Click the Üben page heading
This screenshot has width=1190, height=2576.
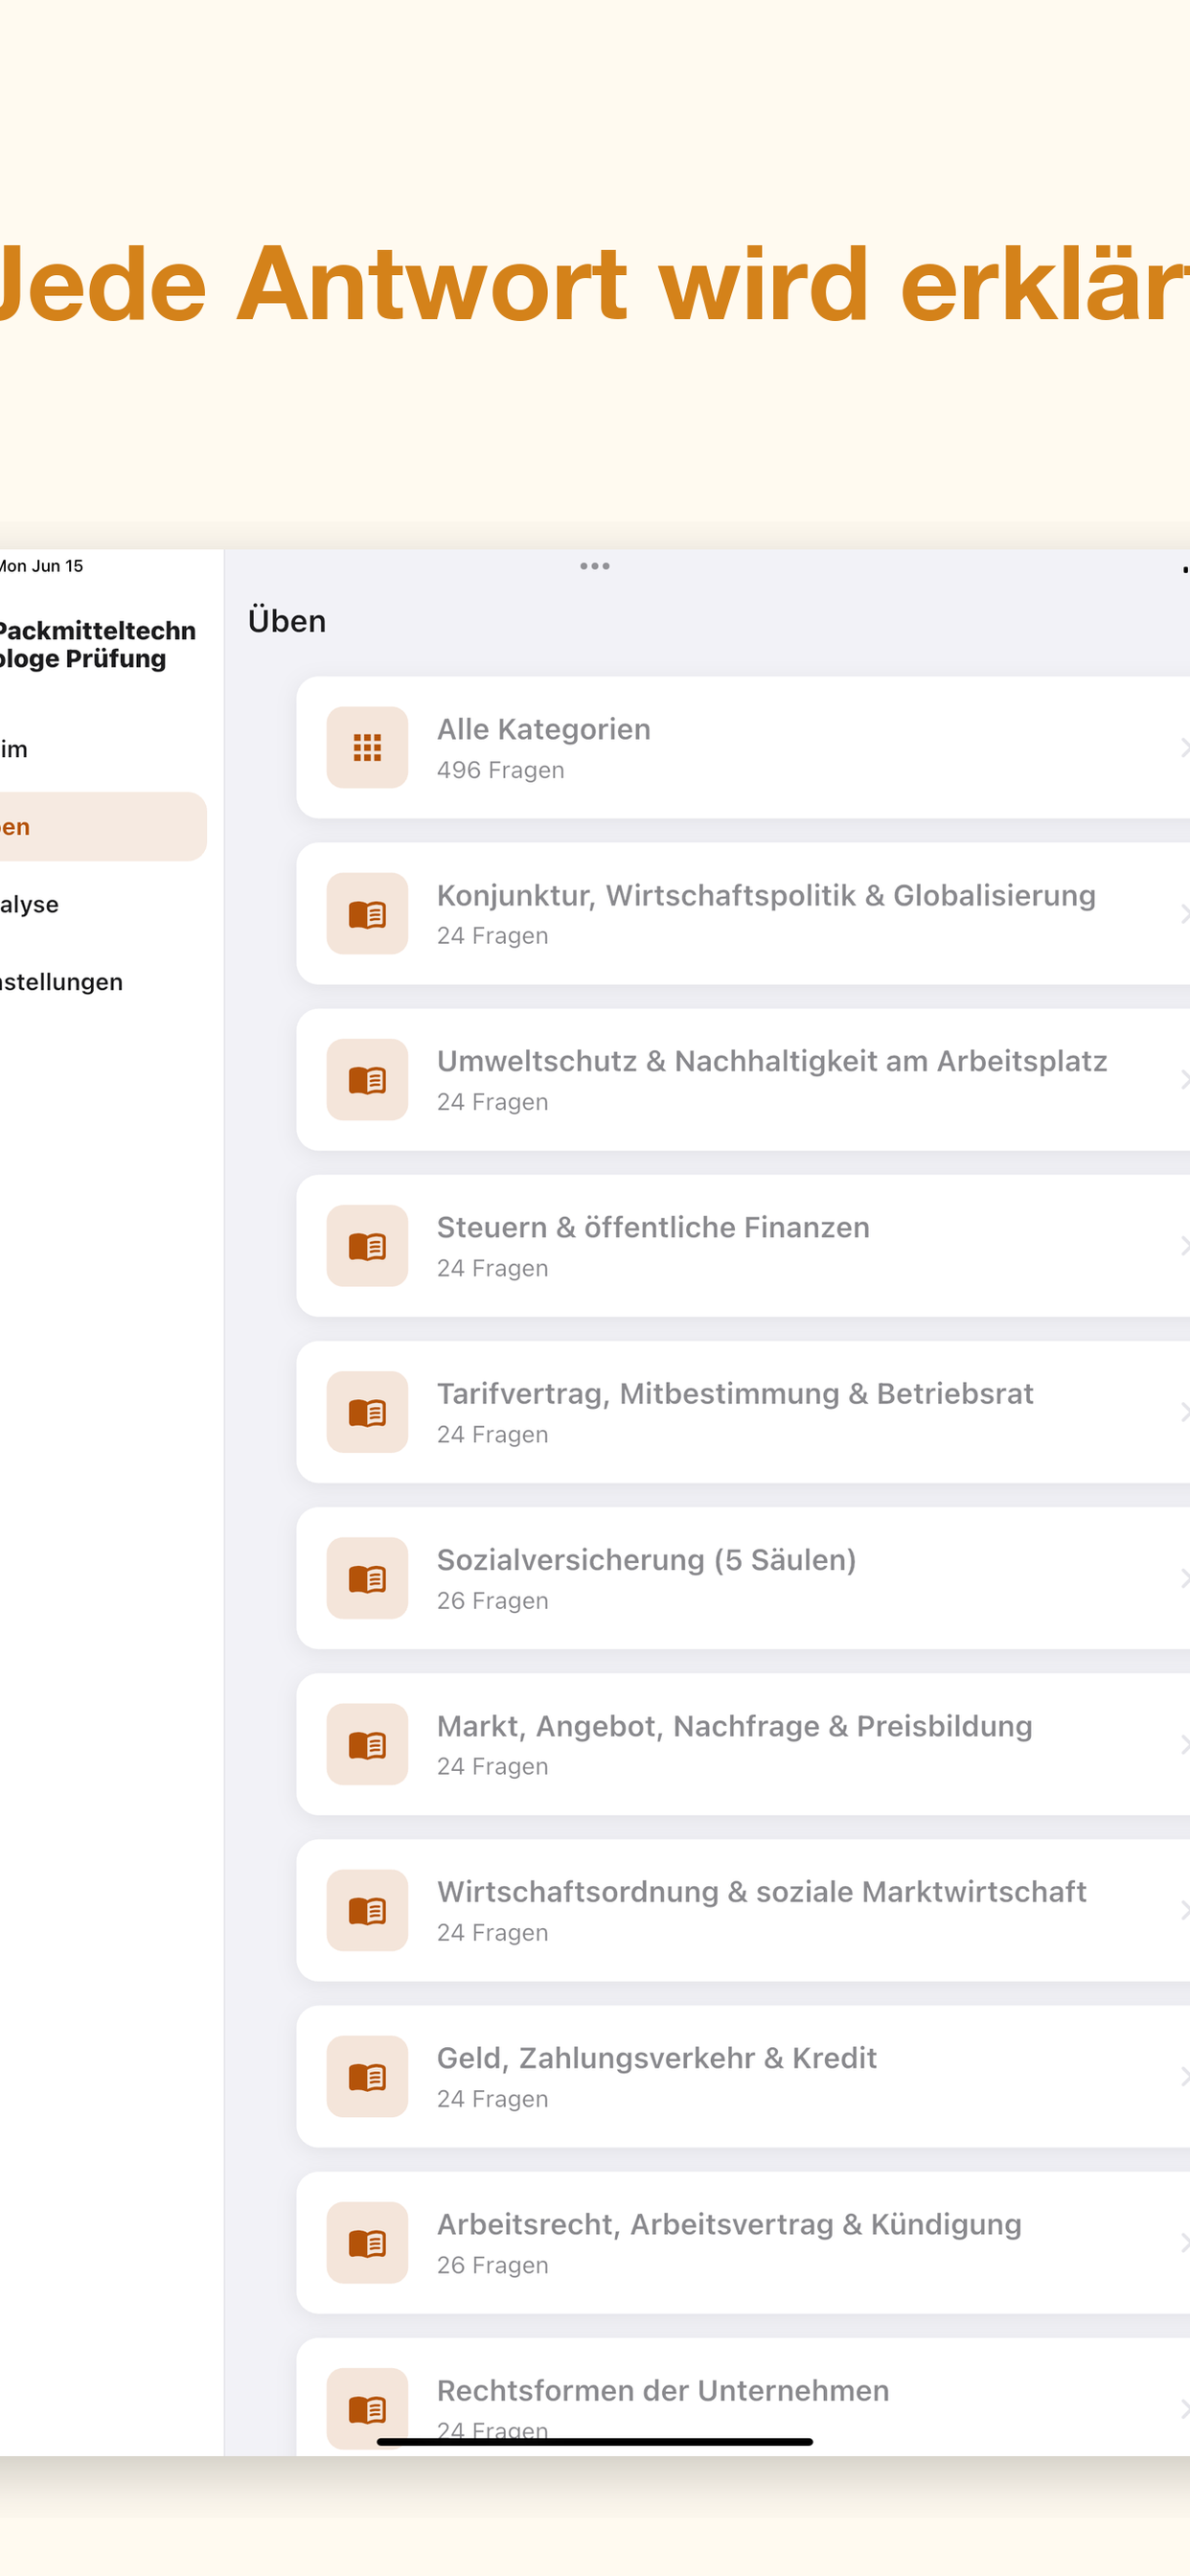287,620
